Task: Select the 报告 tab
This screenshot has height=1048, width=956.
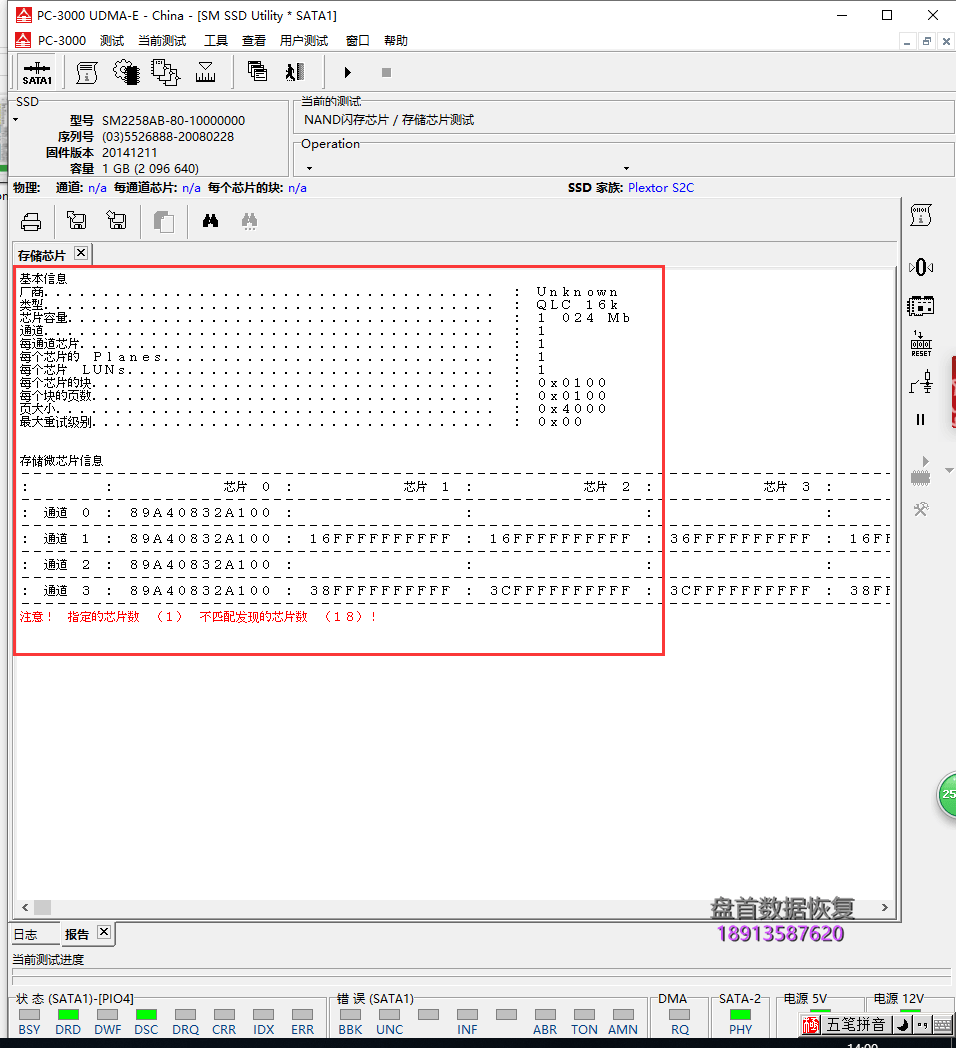Action: point(76,934)
